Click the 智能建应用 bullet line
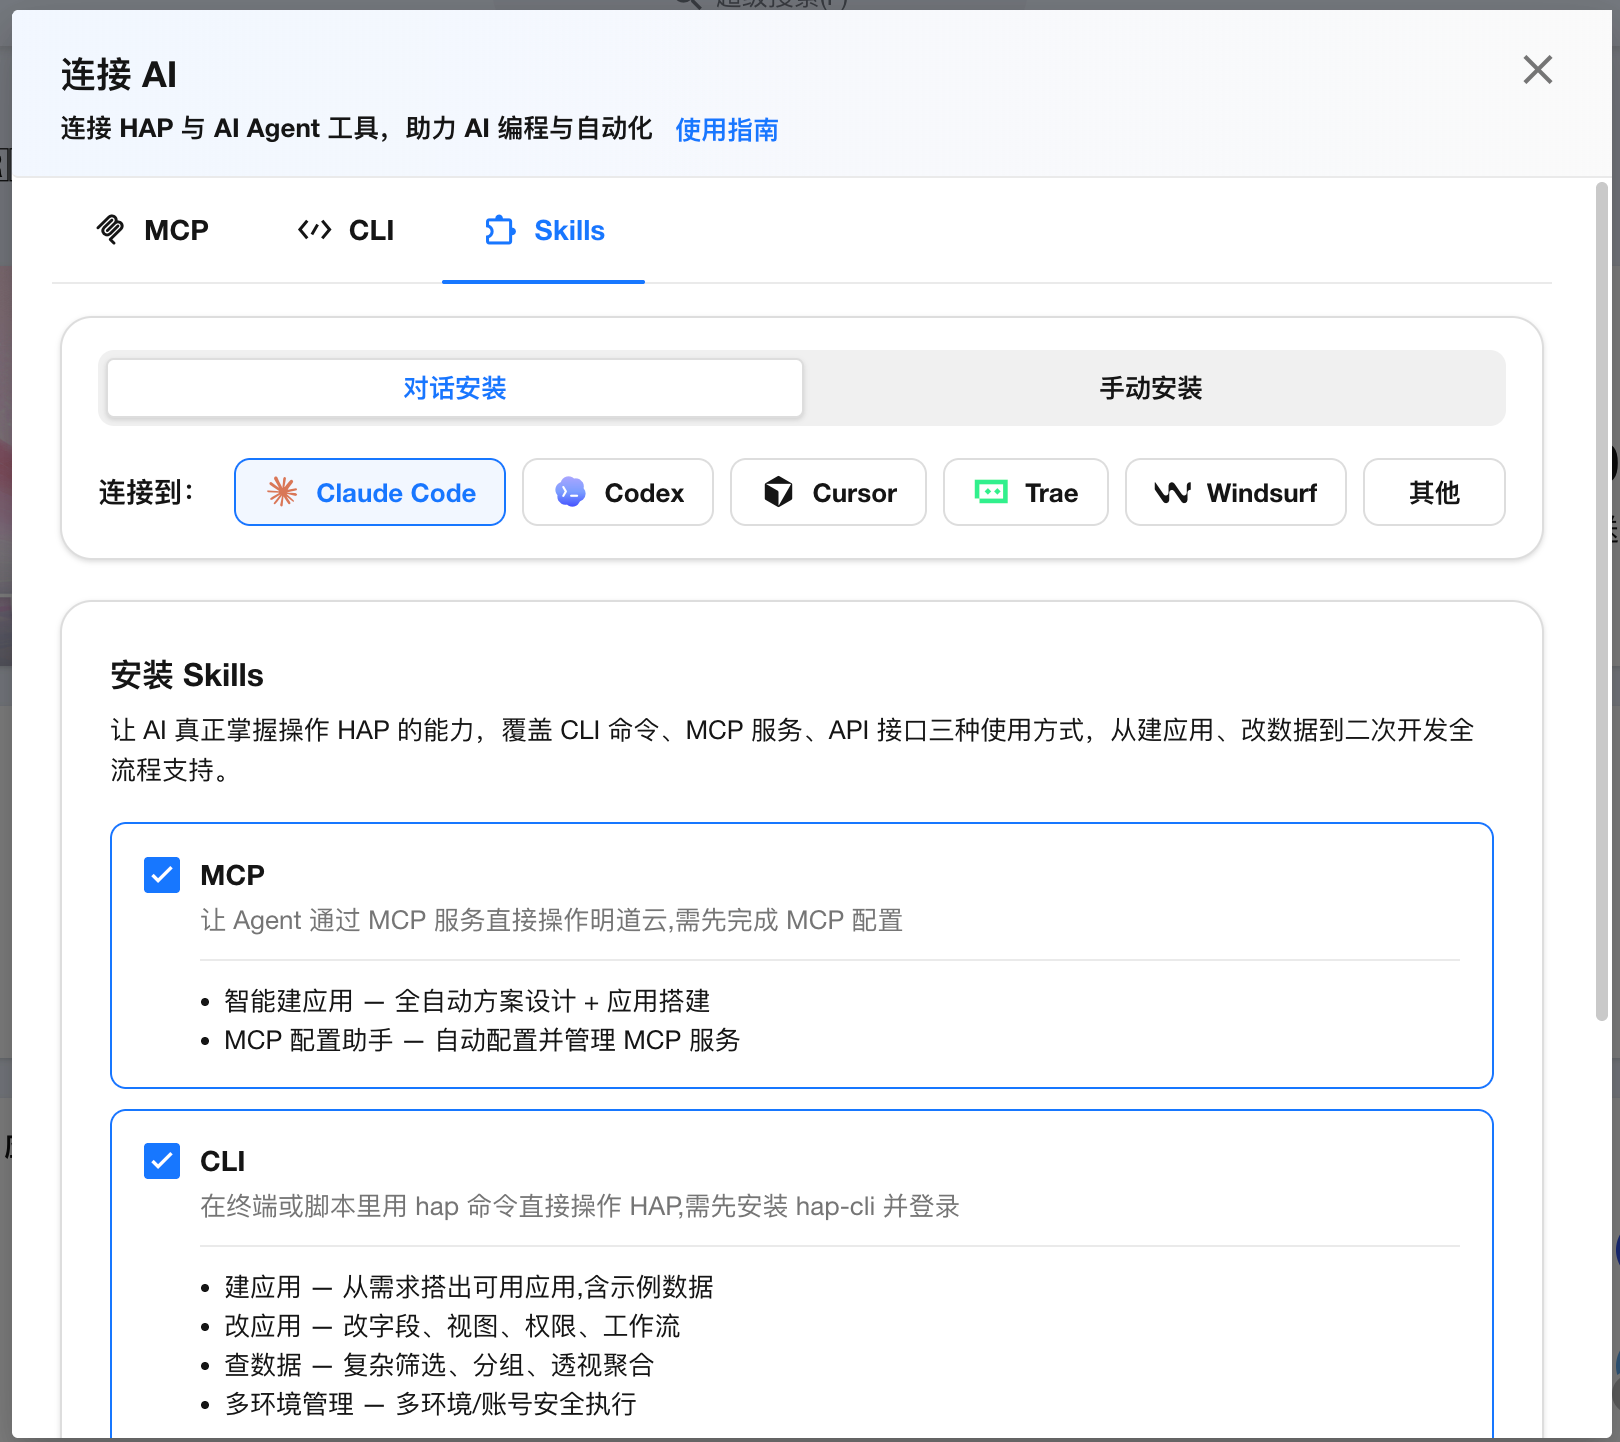Viewport: 1620px width, 1442px height. (467, 1001)
